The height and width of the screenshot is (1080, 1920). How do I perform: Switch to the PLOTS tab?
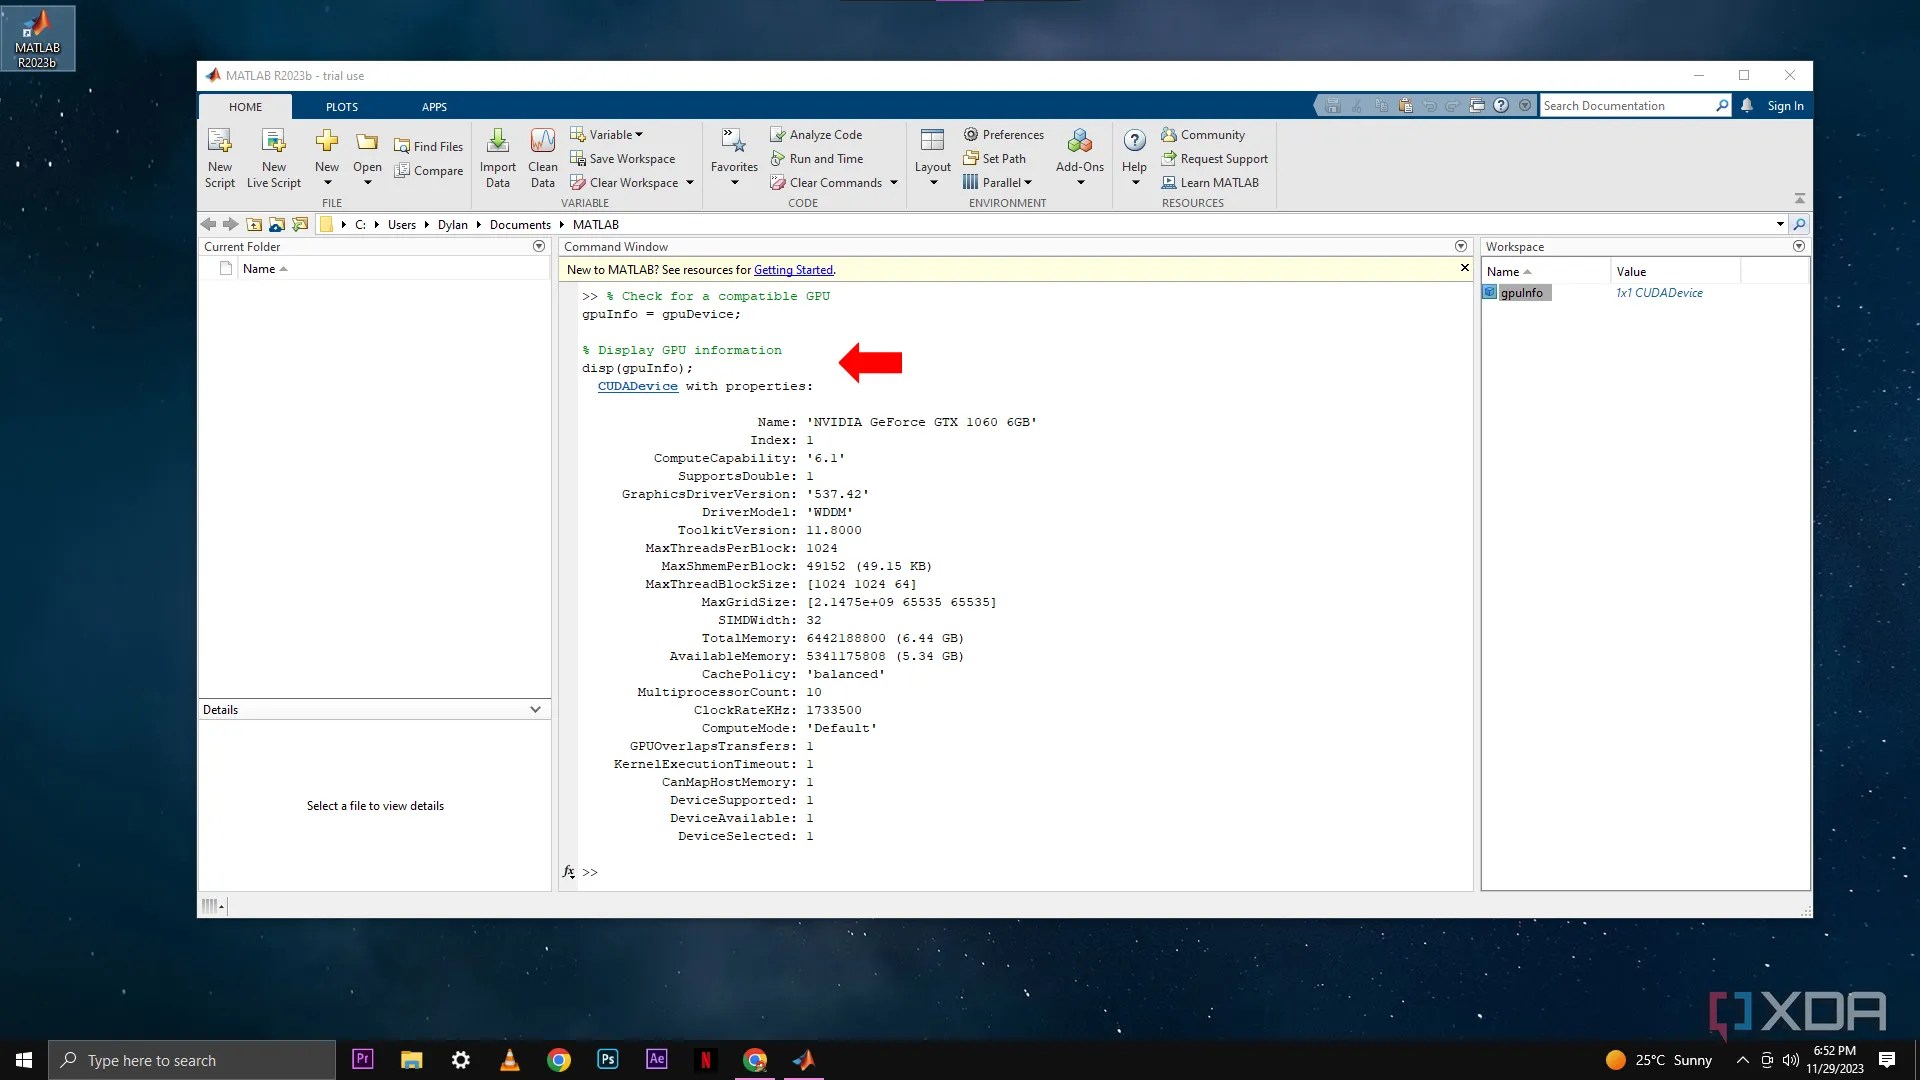click(342, 106)
